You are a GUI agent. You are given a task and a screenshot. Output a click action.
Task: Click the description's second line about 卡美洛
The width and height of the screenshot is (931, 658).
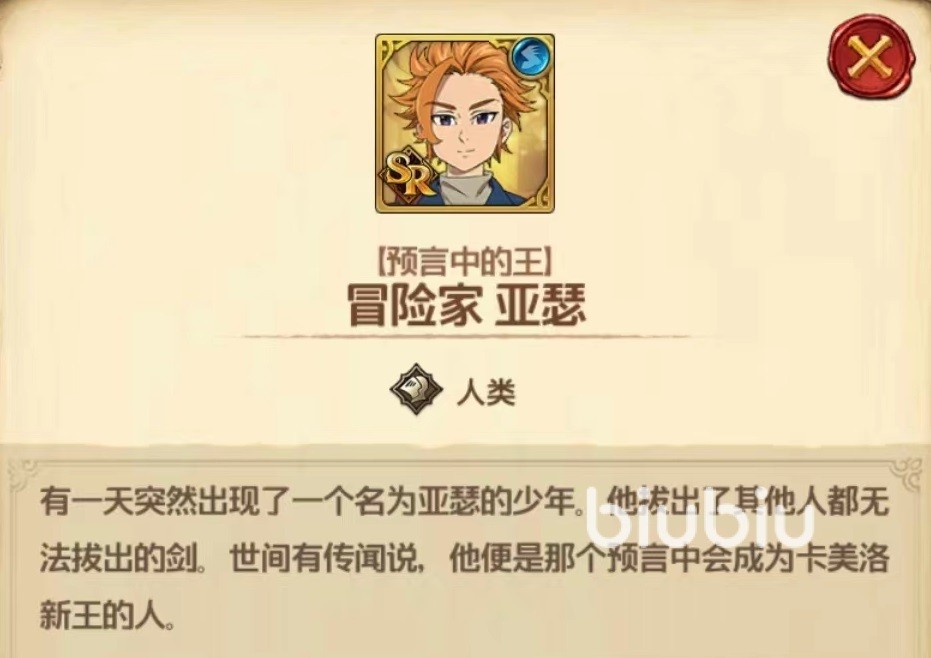click(464, 559)
